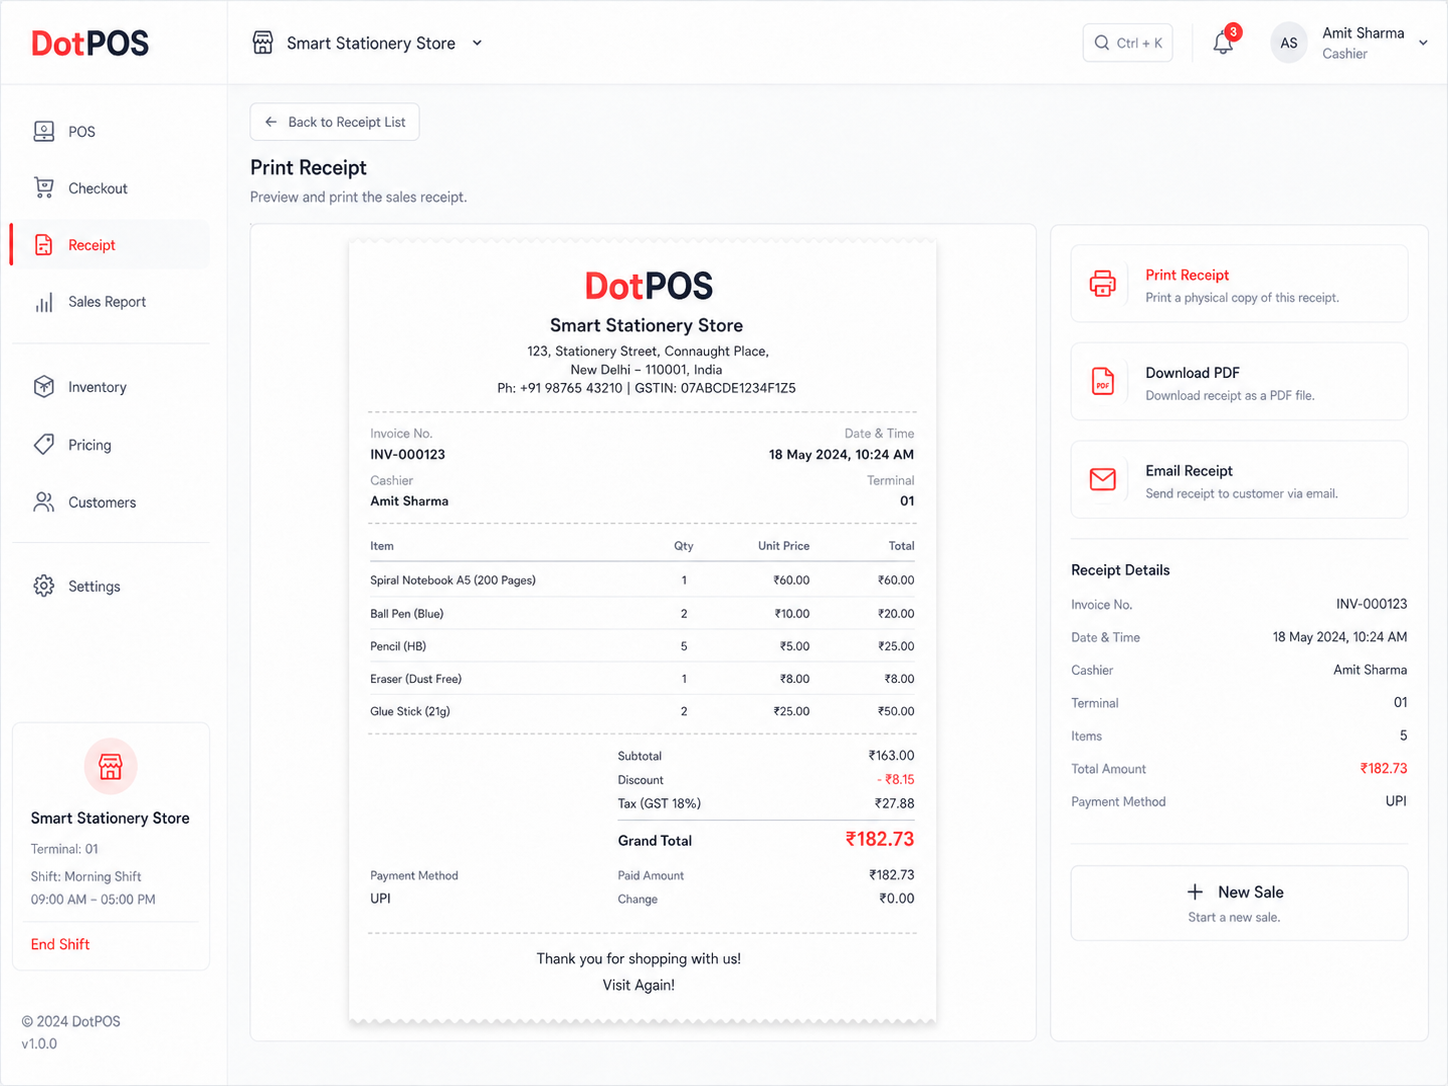Open the Customers menu item

110,502
